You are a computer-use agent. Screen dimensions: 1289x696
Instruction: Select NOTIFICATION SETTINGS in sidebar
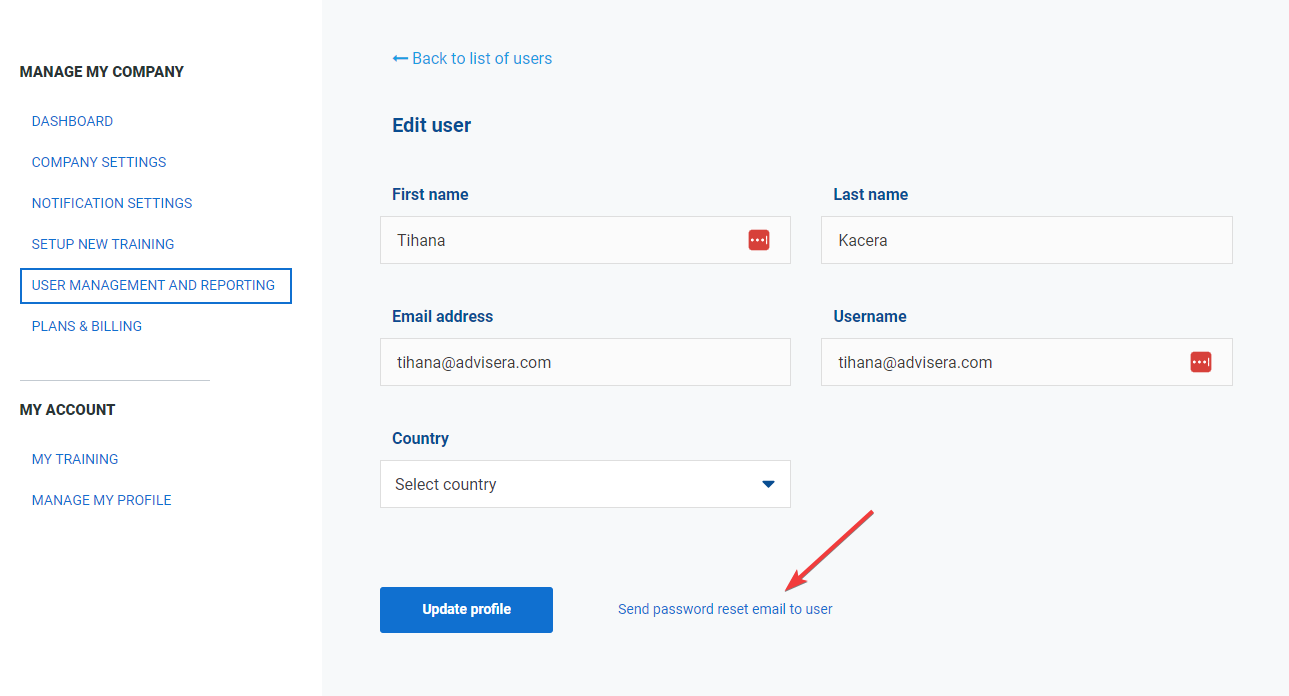111,203
